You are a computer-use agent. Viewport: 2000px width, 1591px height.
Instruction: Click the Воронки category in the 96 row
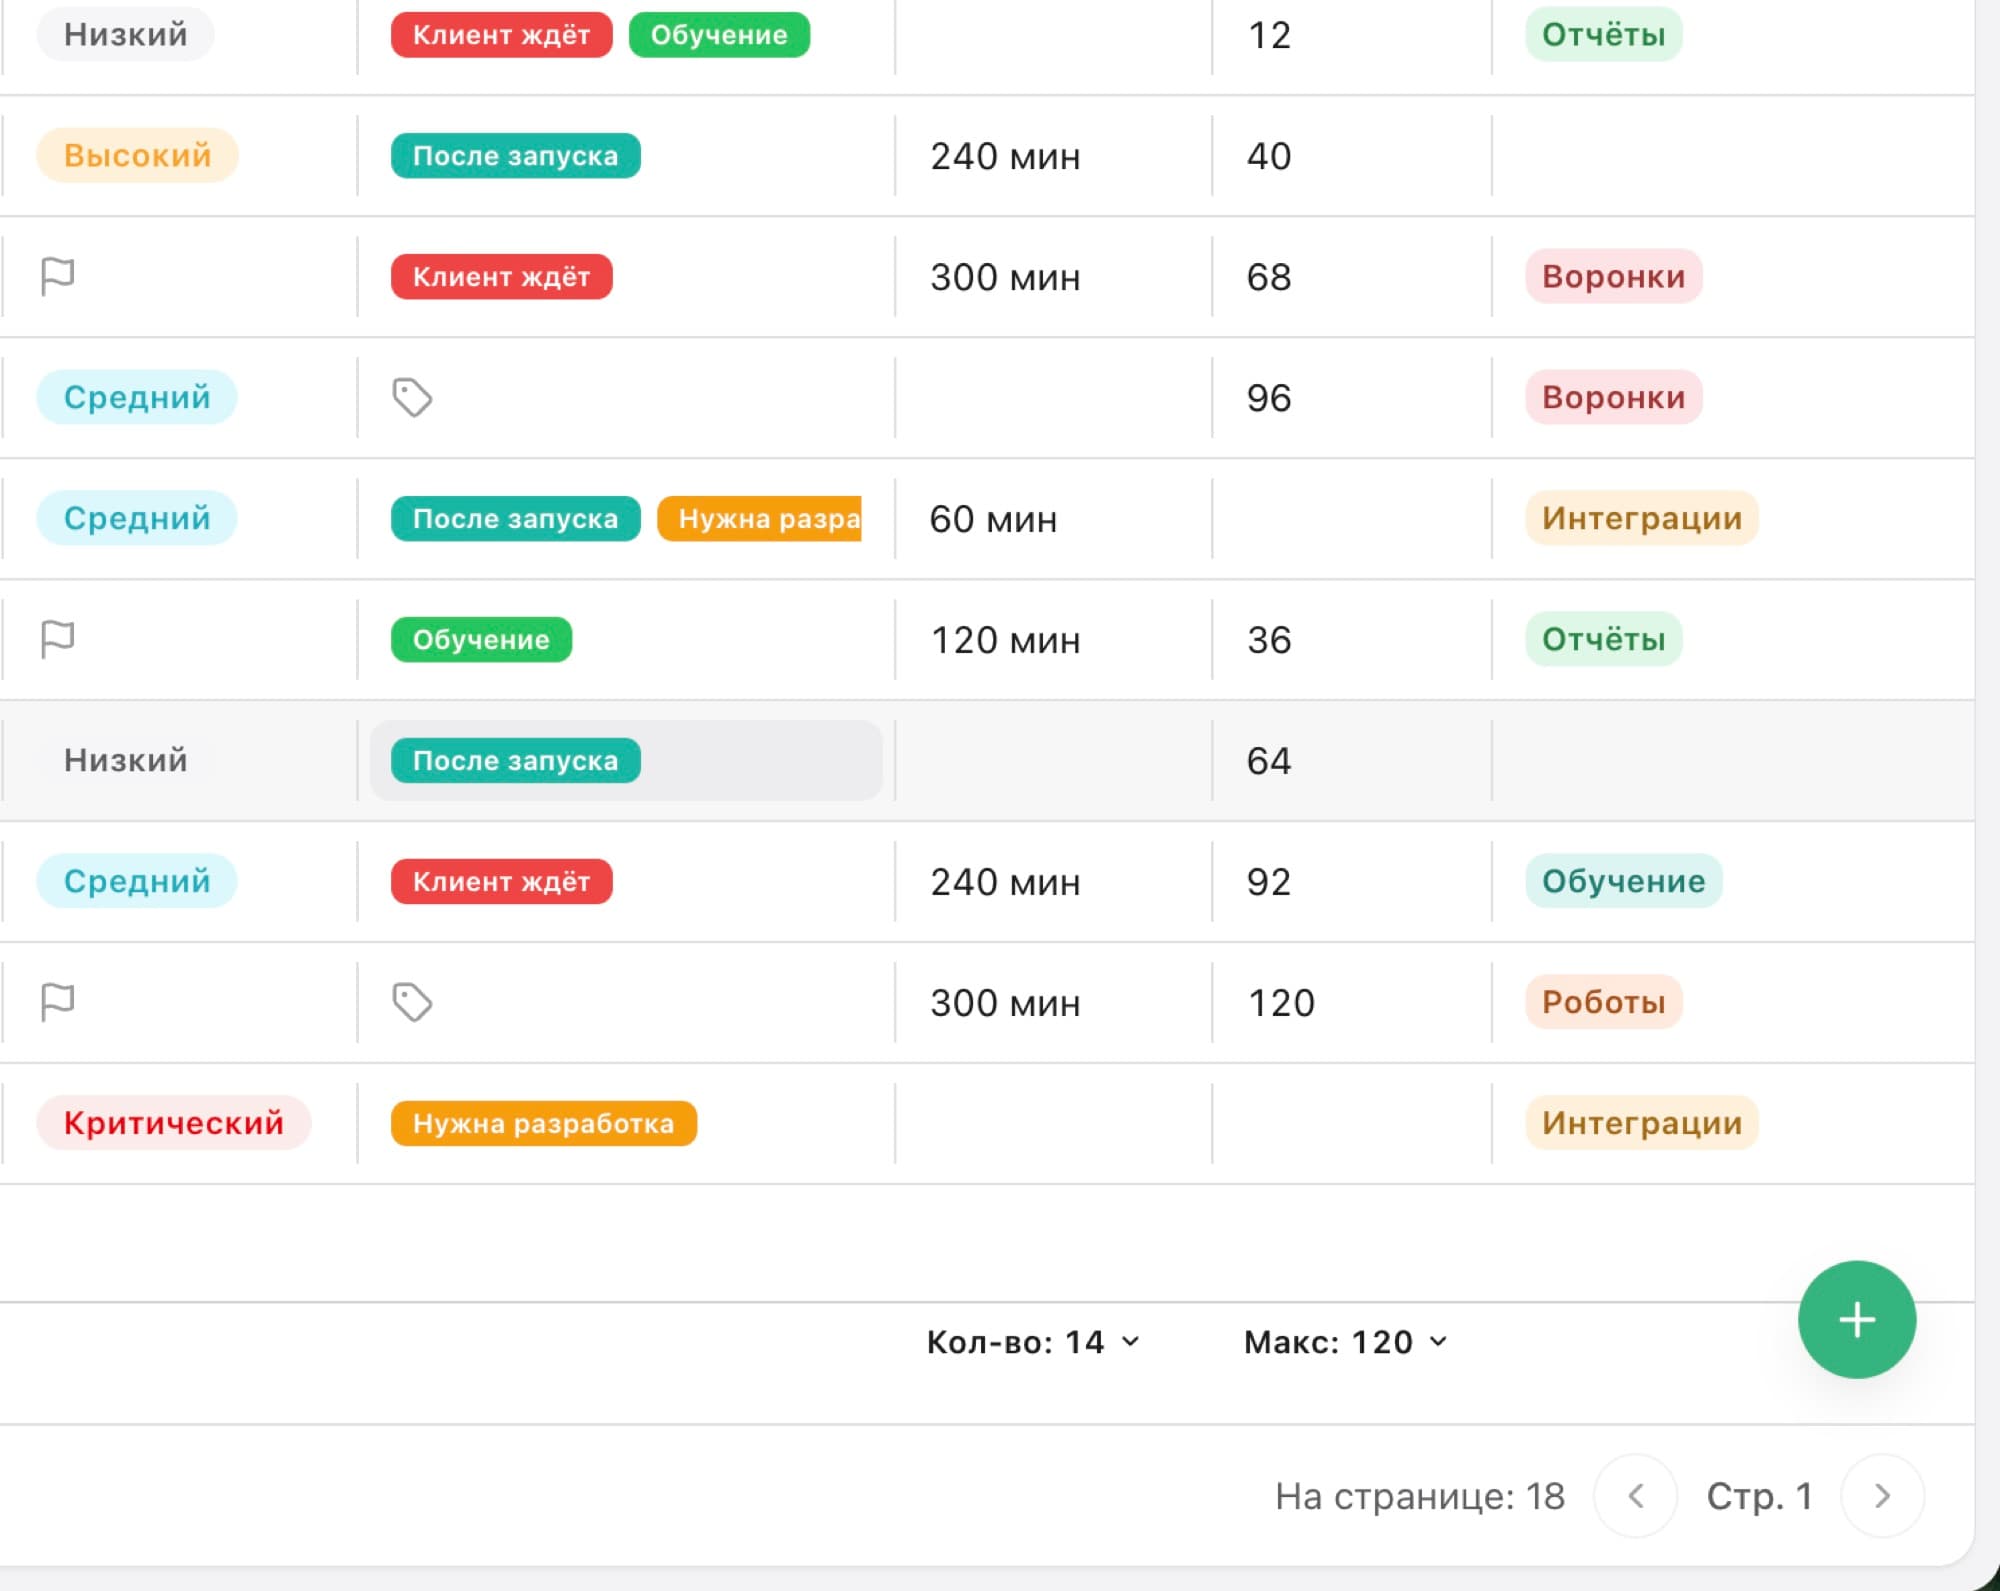1613,397
